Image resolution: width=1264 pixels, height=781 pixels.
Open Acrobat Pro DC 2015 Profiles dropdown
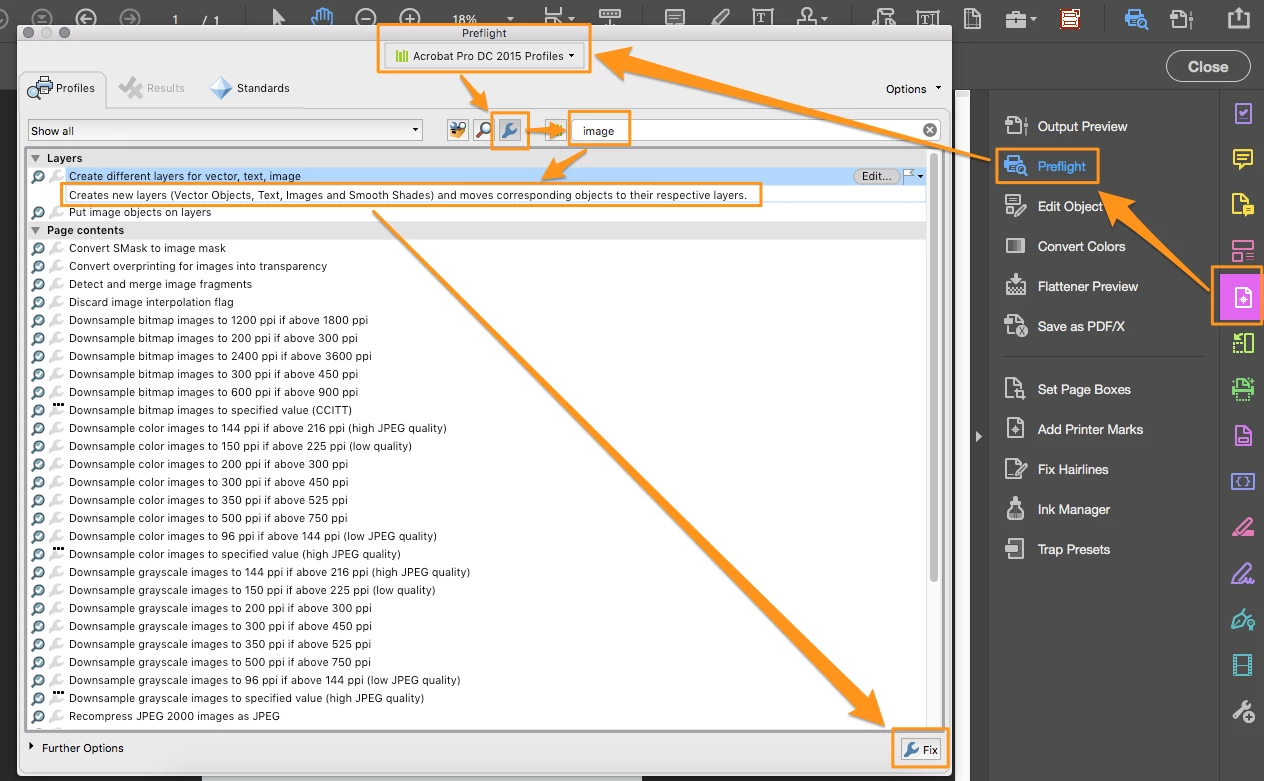486,56
